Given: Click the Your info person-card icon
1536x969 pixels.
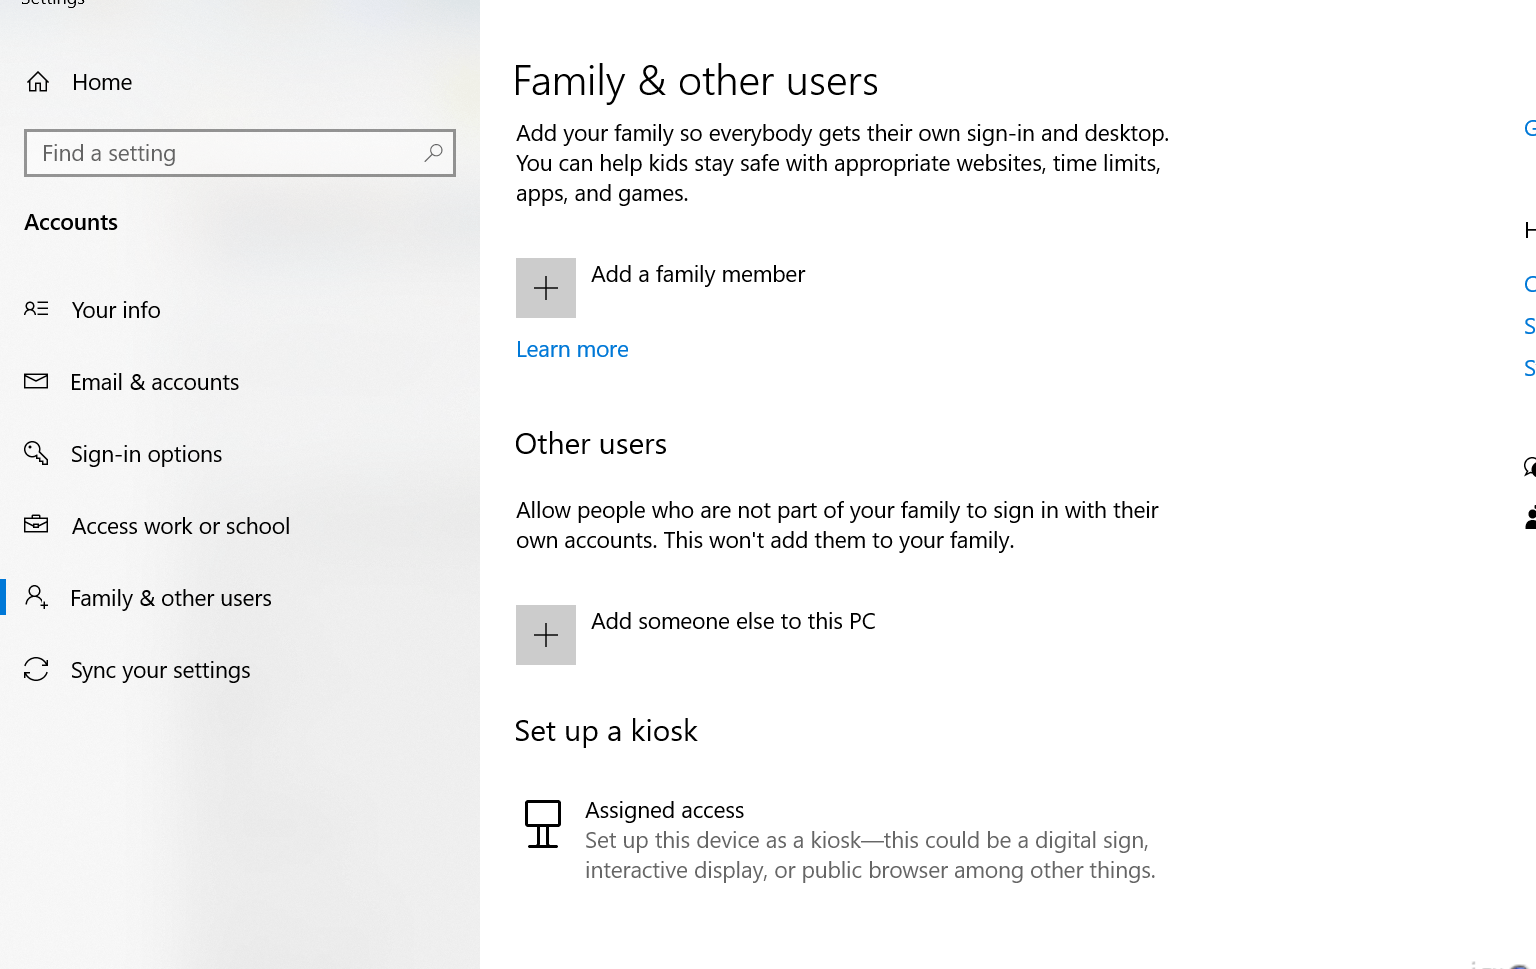Looking at the screenshot, I should tap(36, 309).
